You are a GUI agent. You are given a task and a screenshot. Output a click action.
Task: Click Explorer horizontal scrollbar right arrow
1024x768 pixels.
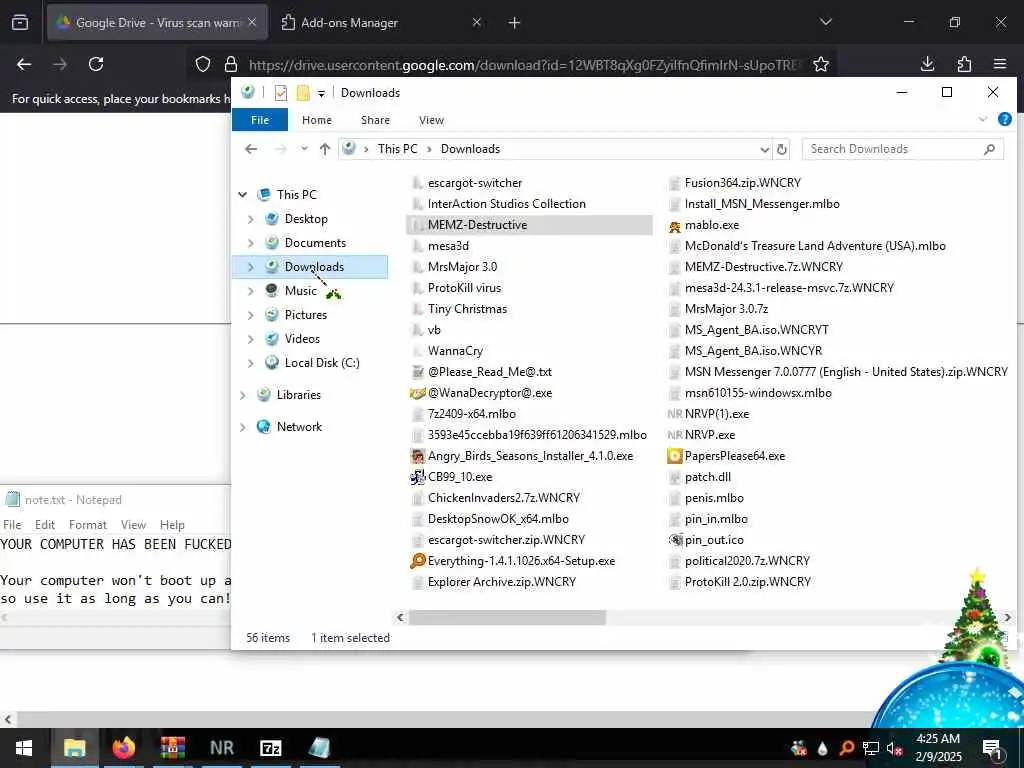[1007, 617]
